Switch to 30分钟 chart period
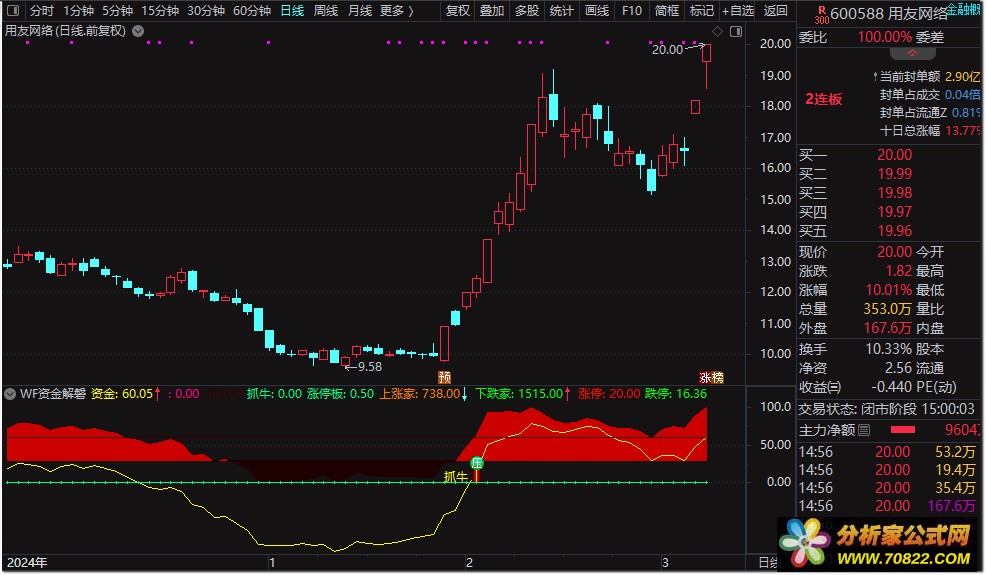The height and width of the screenshot is (575, 987). click(x=206, y=11)
